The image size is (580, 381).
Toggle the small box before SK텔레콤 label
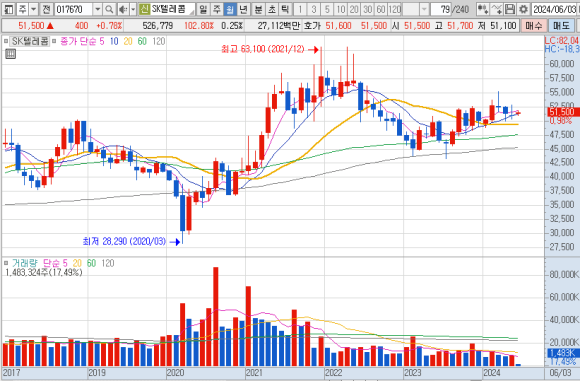coord(6,41)
